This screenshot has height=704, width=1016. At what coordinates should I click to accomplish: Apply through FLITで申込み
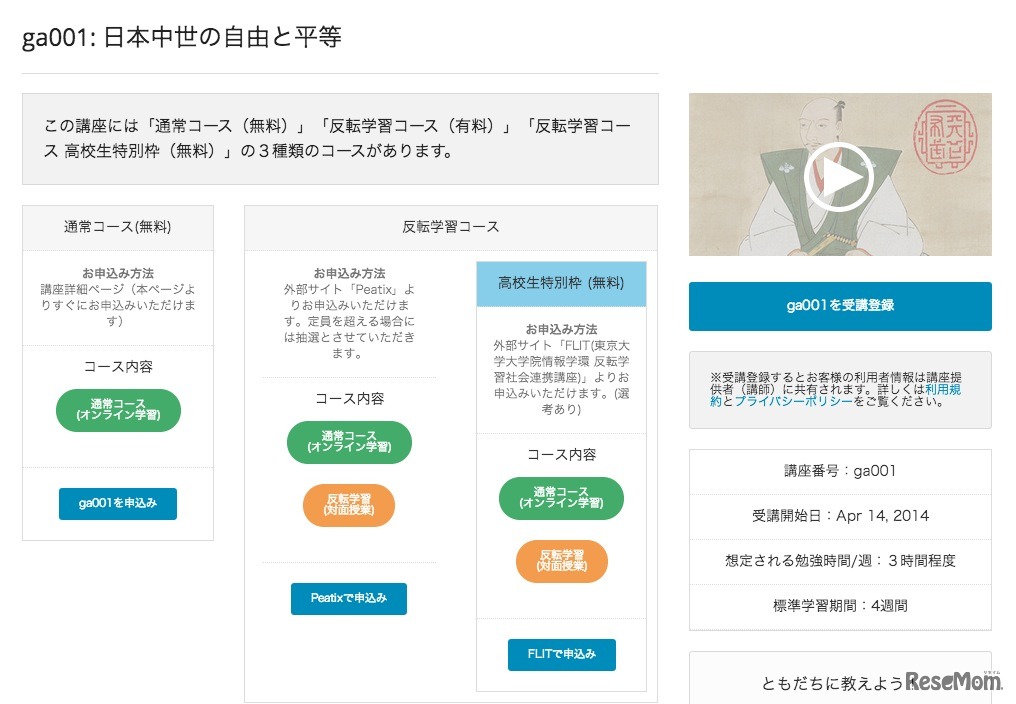(561, 654)
